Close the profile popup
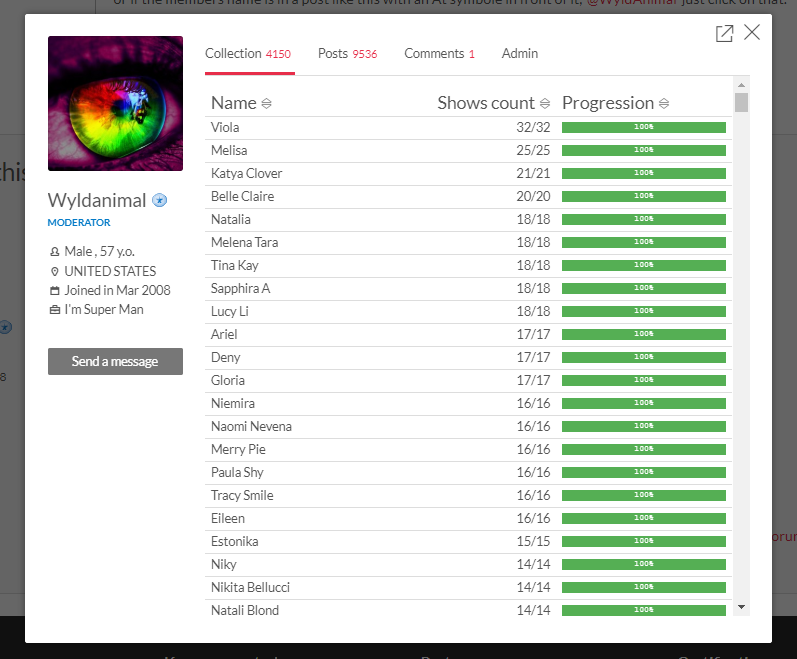The height and width of the screenshot is (659, 797). coord(752,33)
